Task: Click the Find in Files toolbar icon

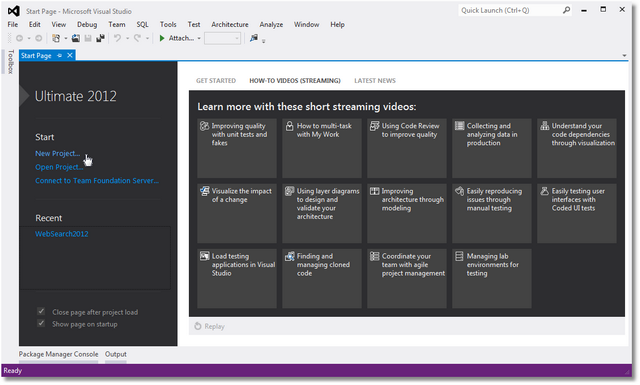Action: 254,38
